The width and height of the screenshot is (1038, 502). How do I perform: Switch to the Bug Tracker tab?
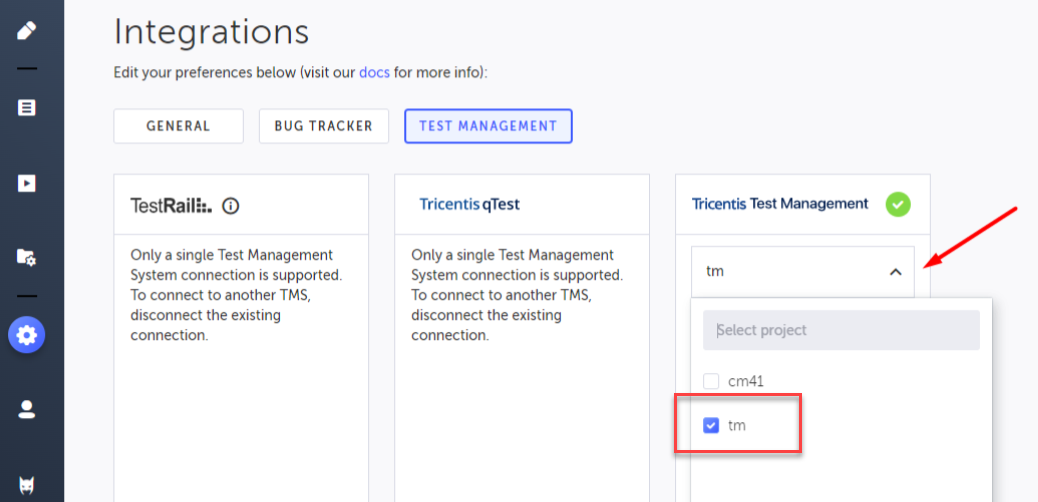(324, 126)
